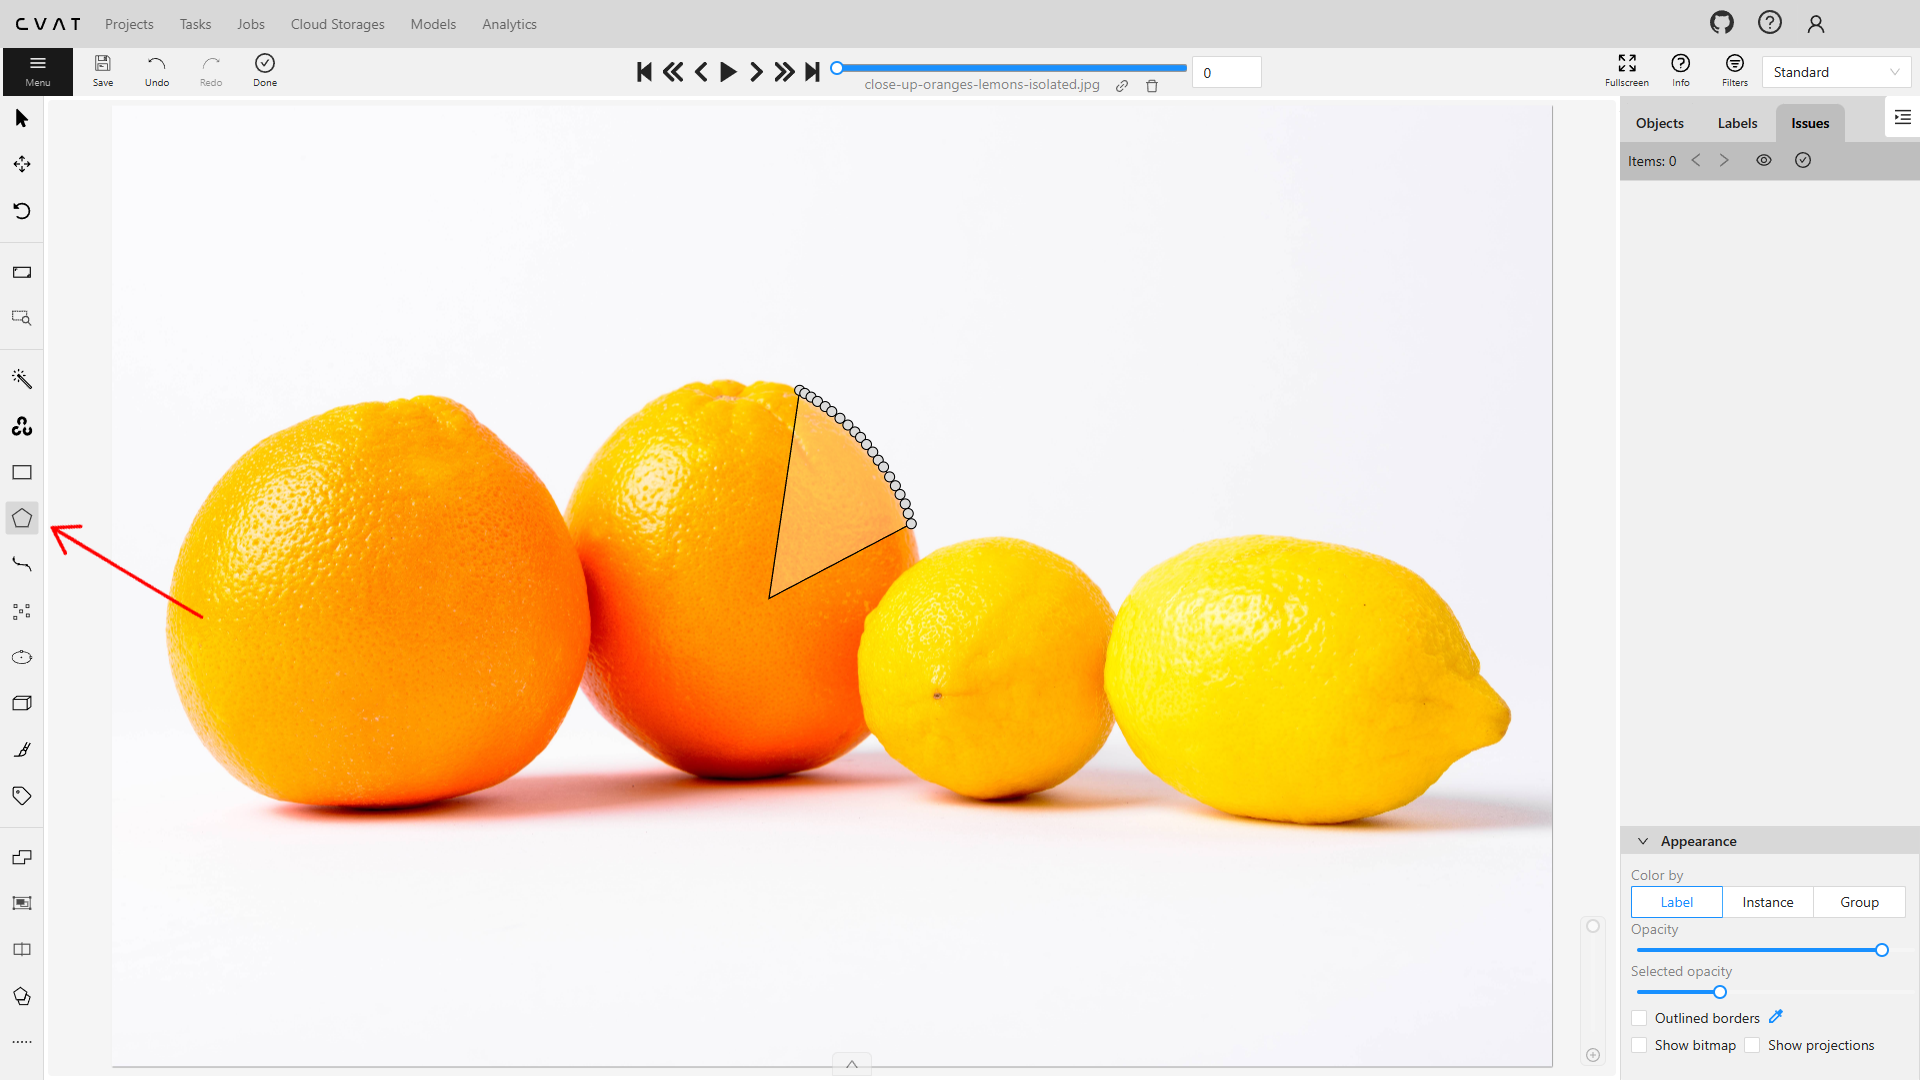This screenshot has height=1080, width=1920.
Task: Collapse the right sidebar panel
Action: click(x=1902, y=118)
